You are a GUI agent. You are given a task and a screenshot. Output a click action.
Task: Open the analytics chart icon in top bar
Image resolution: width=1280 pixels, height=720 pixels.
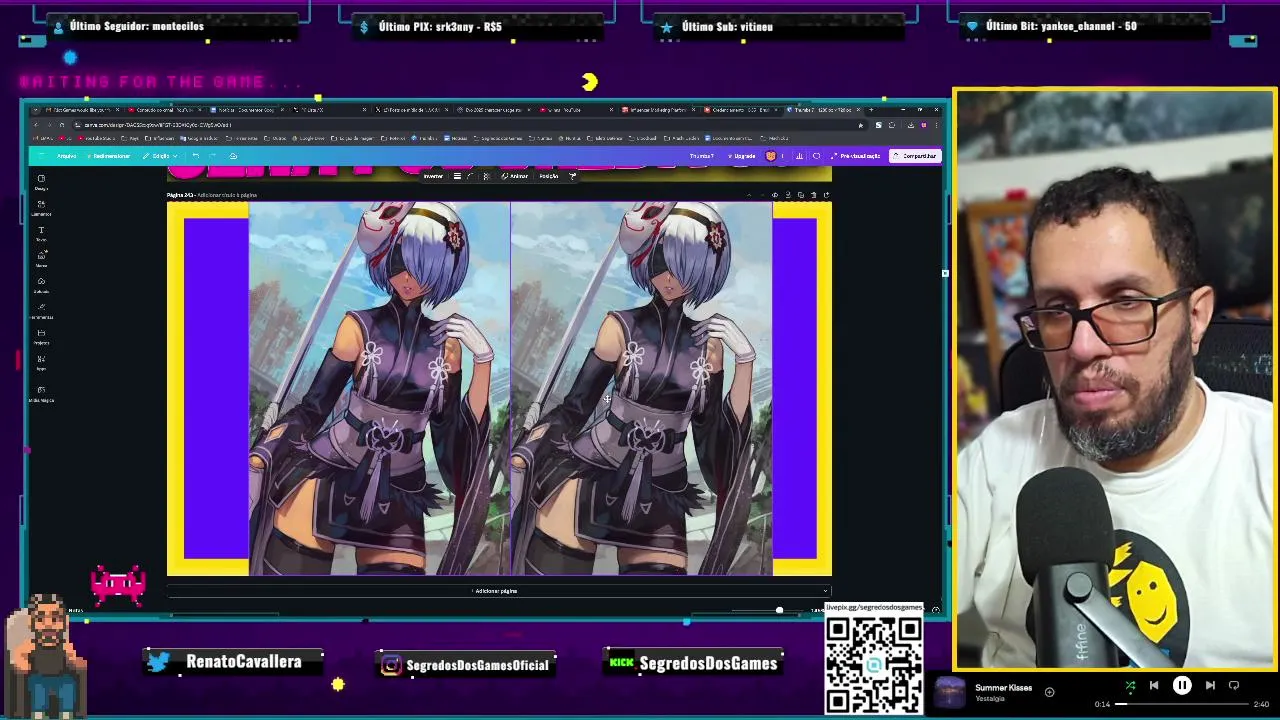[x=799, y=156]
